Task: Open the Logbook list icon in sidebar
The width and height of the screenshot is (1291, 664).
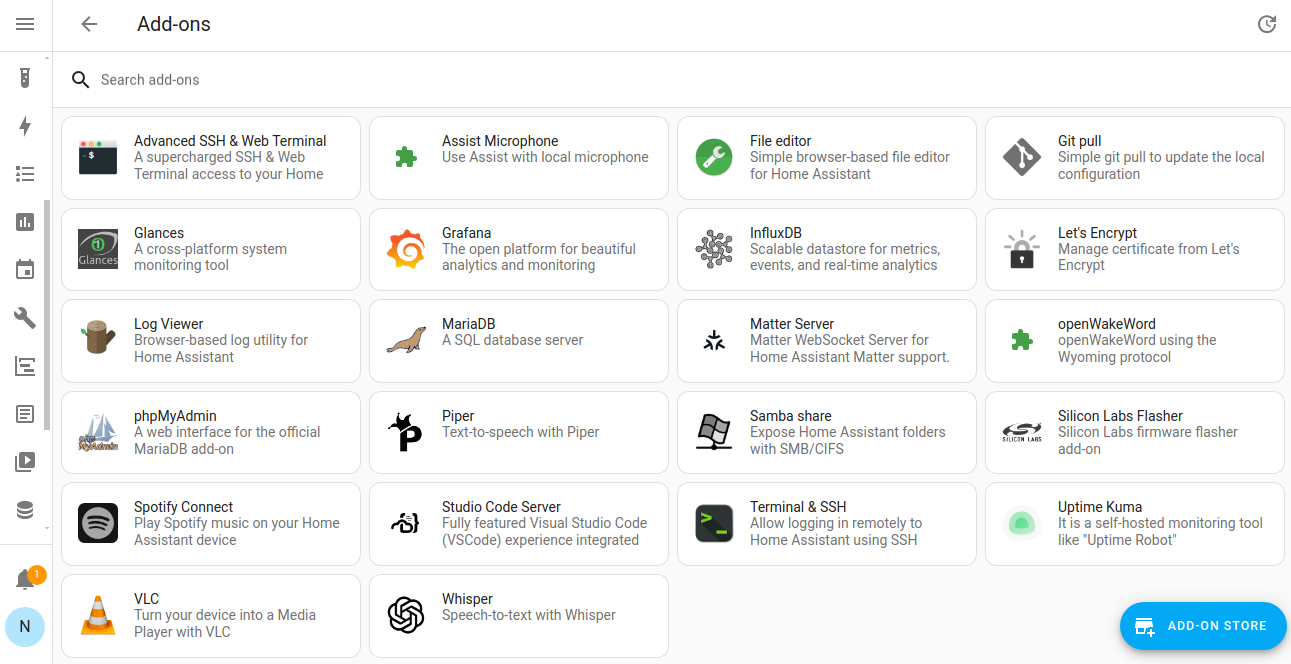Action: (25, 174)
